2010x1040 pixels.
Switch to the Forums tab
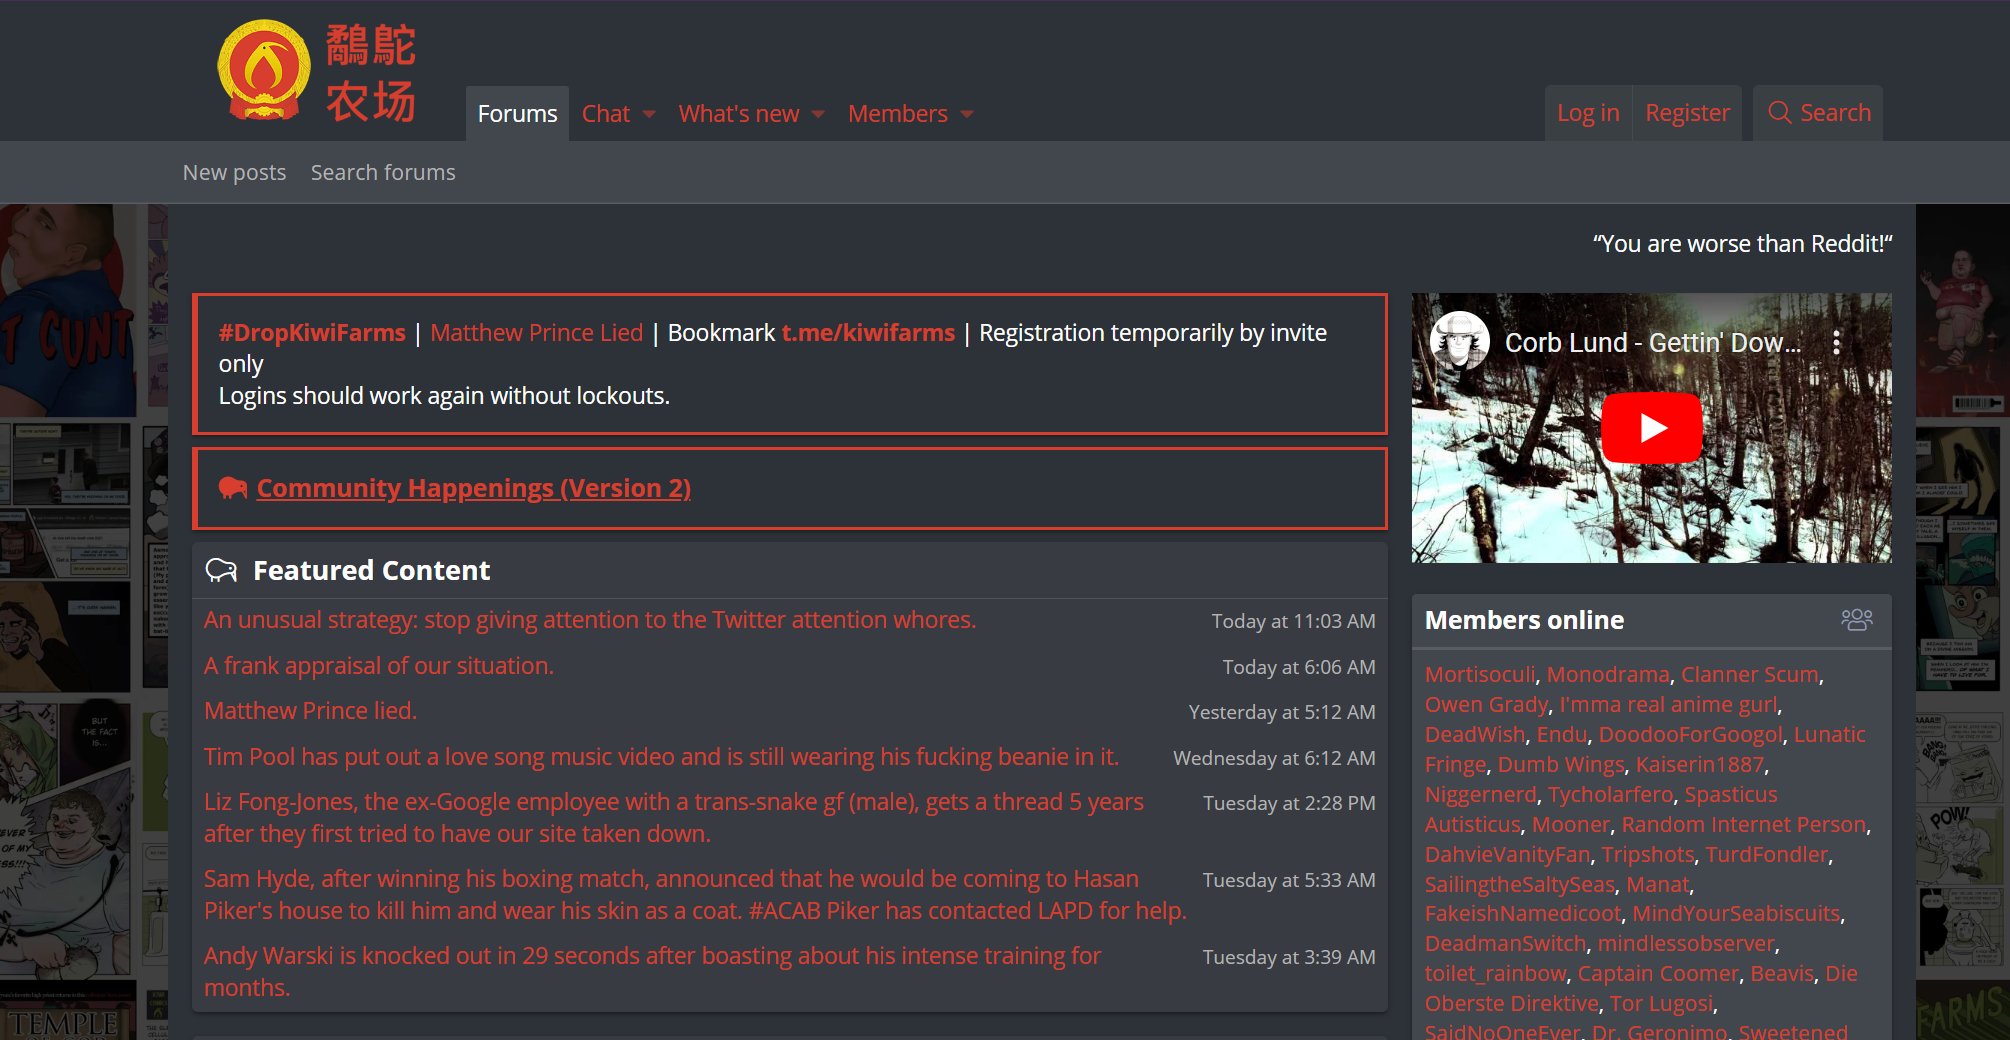[517, 114]
